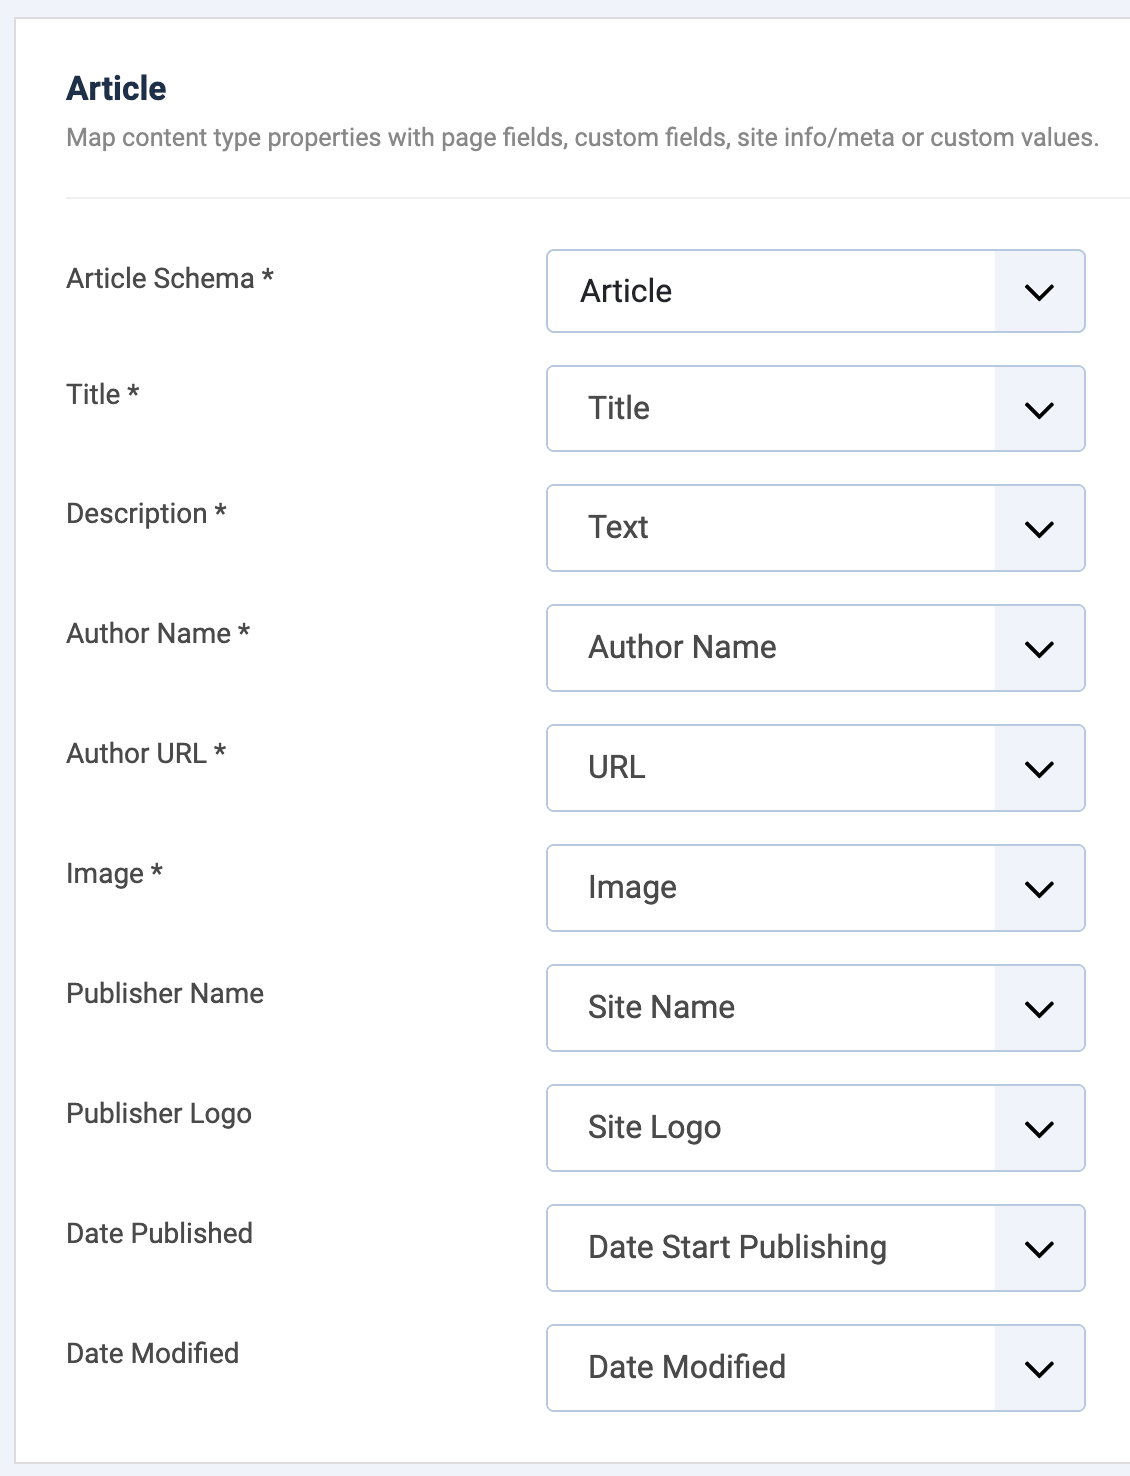The height and width of the screenshot is (1476, 1130).
Task: Expand the Description dropdown set to Text
Action: tap(816, 528)
